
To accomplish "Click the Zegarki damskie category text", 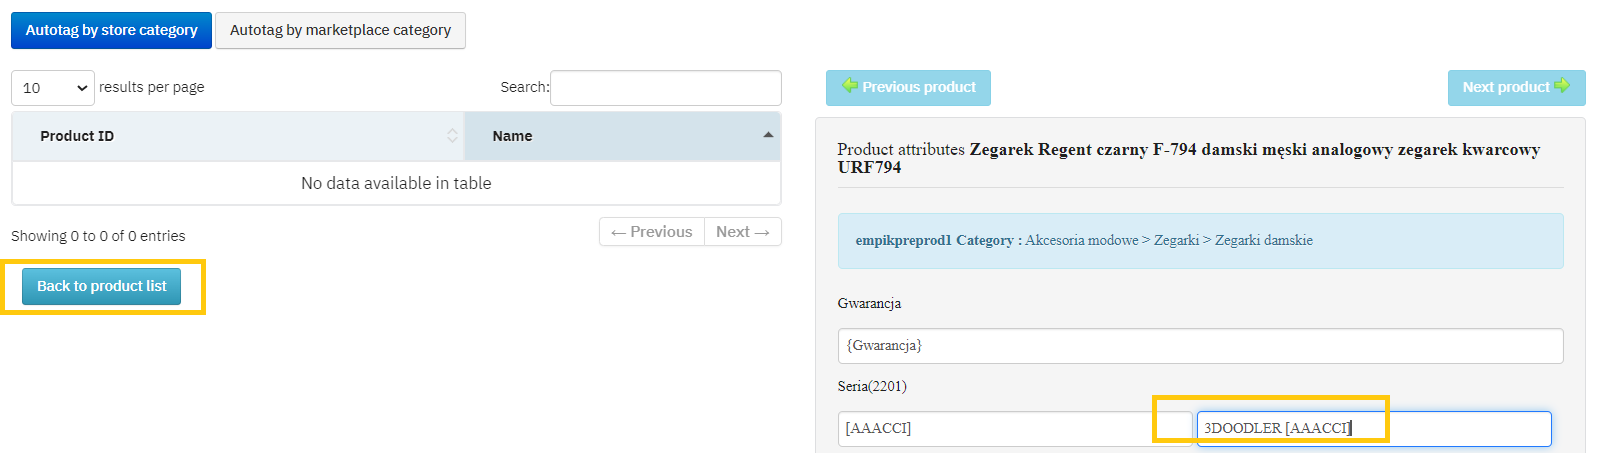I will tap(1263, 241).
